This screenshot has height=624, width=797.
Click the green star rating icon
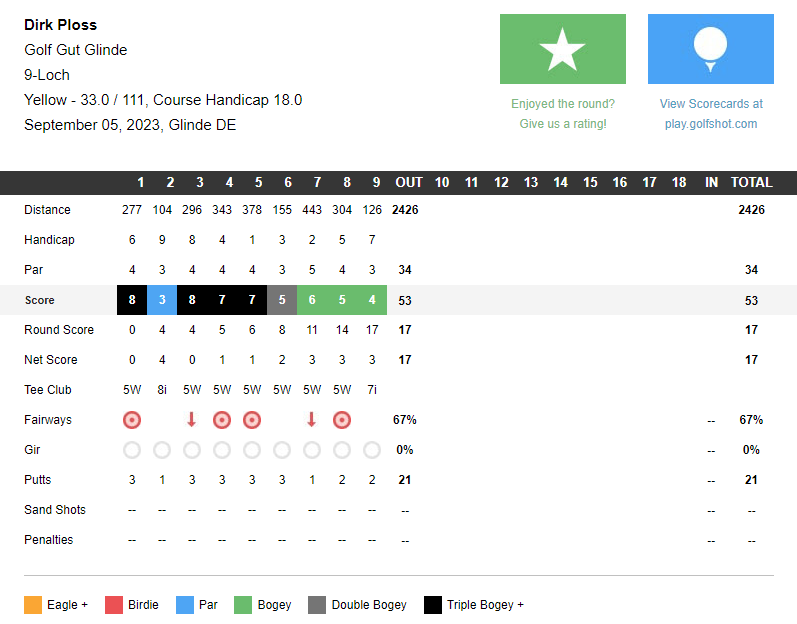[563, 49]
